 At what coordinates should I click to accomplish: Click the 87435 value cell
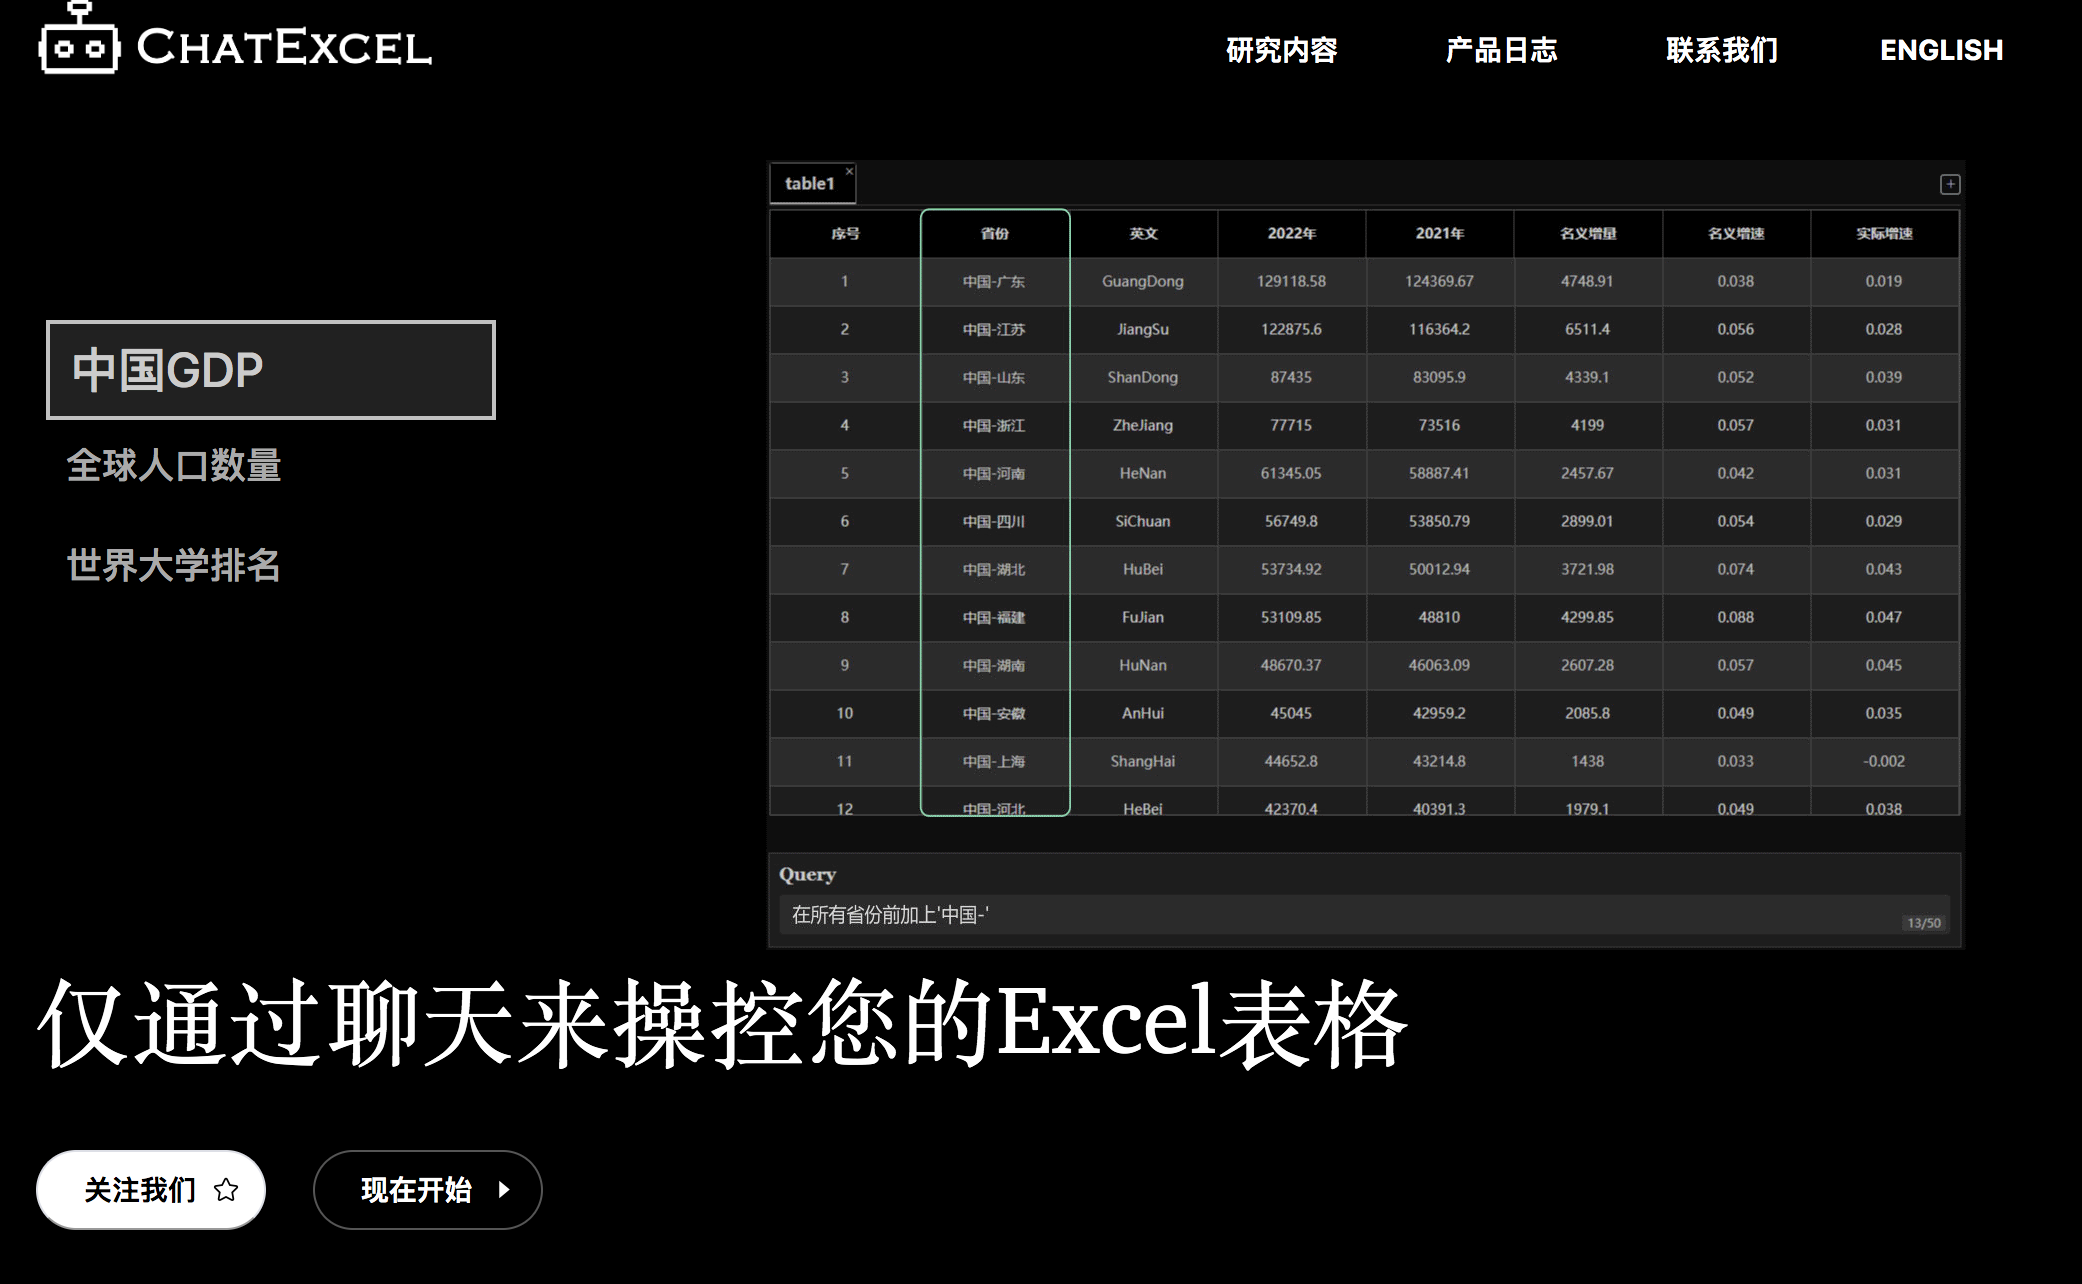click(1292, 378)
